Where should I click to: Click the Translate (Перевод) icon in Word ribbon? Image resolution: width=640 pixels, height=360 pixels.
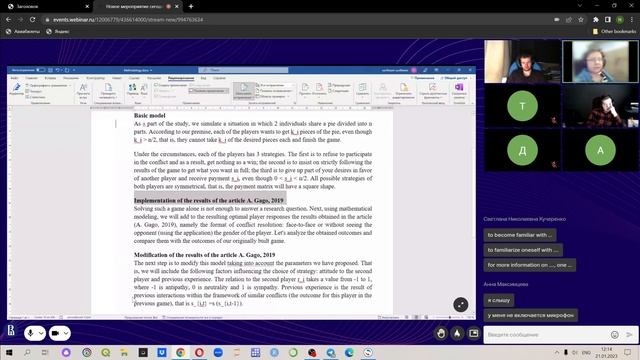coord(132,89)
